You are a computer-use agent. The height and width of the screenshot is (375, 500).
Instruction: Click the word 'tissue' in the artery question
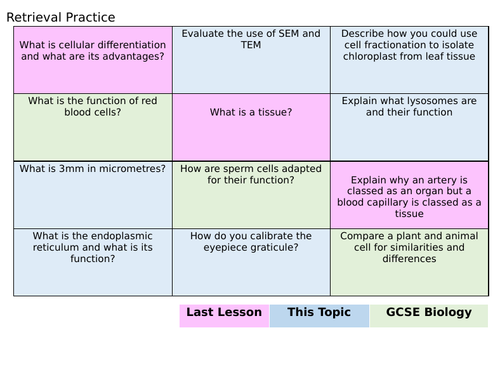[x=409, y=214]
